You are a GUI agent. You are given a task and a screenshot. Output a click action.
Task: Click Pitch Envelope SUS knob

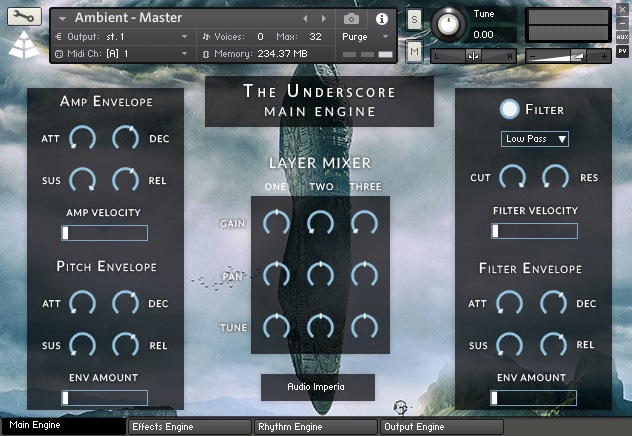tap(83, 345)
